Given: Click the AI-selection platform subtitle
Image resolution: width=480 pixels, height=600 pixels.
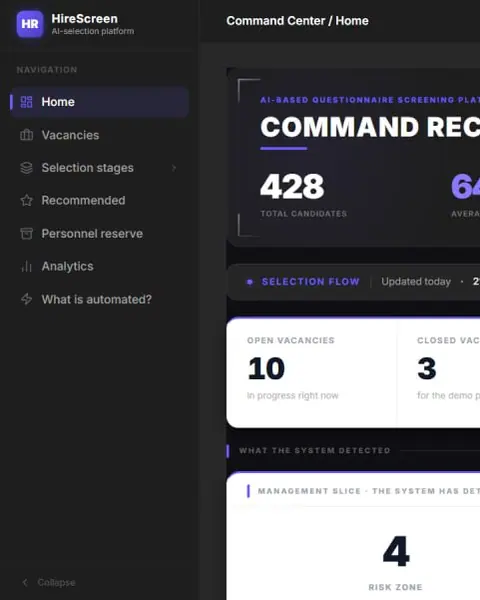Looking at the screenshot, I should (x=93, y=31).
